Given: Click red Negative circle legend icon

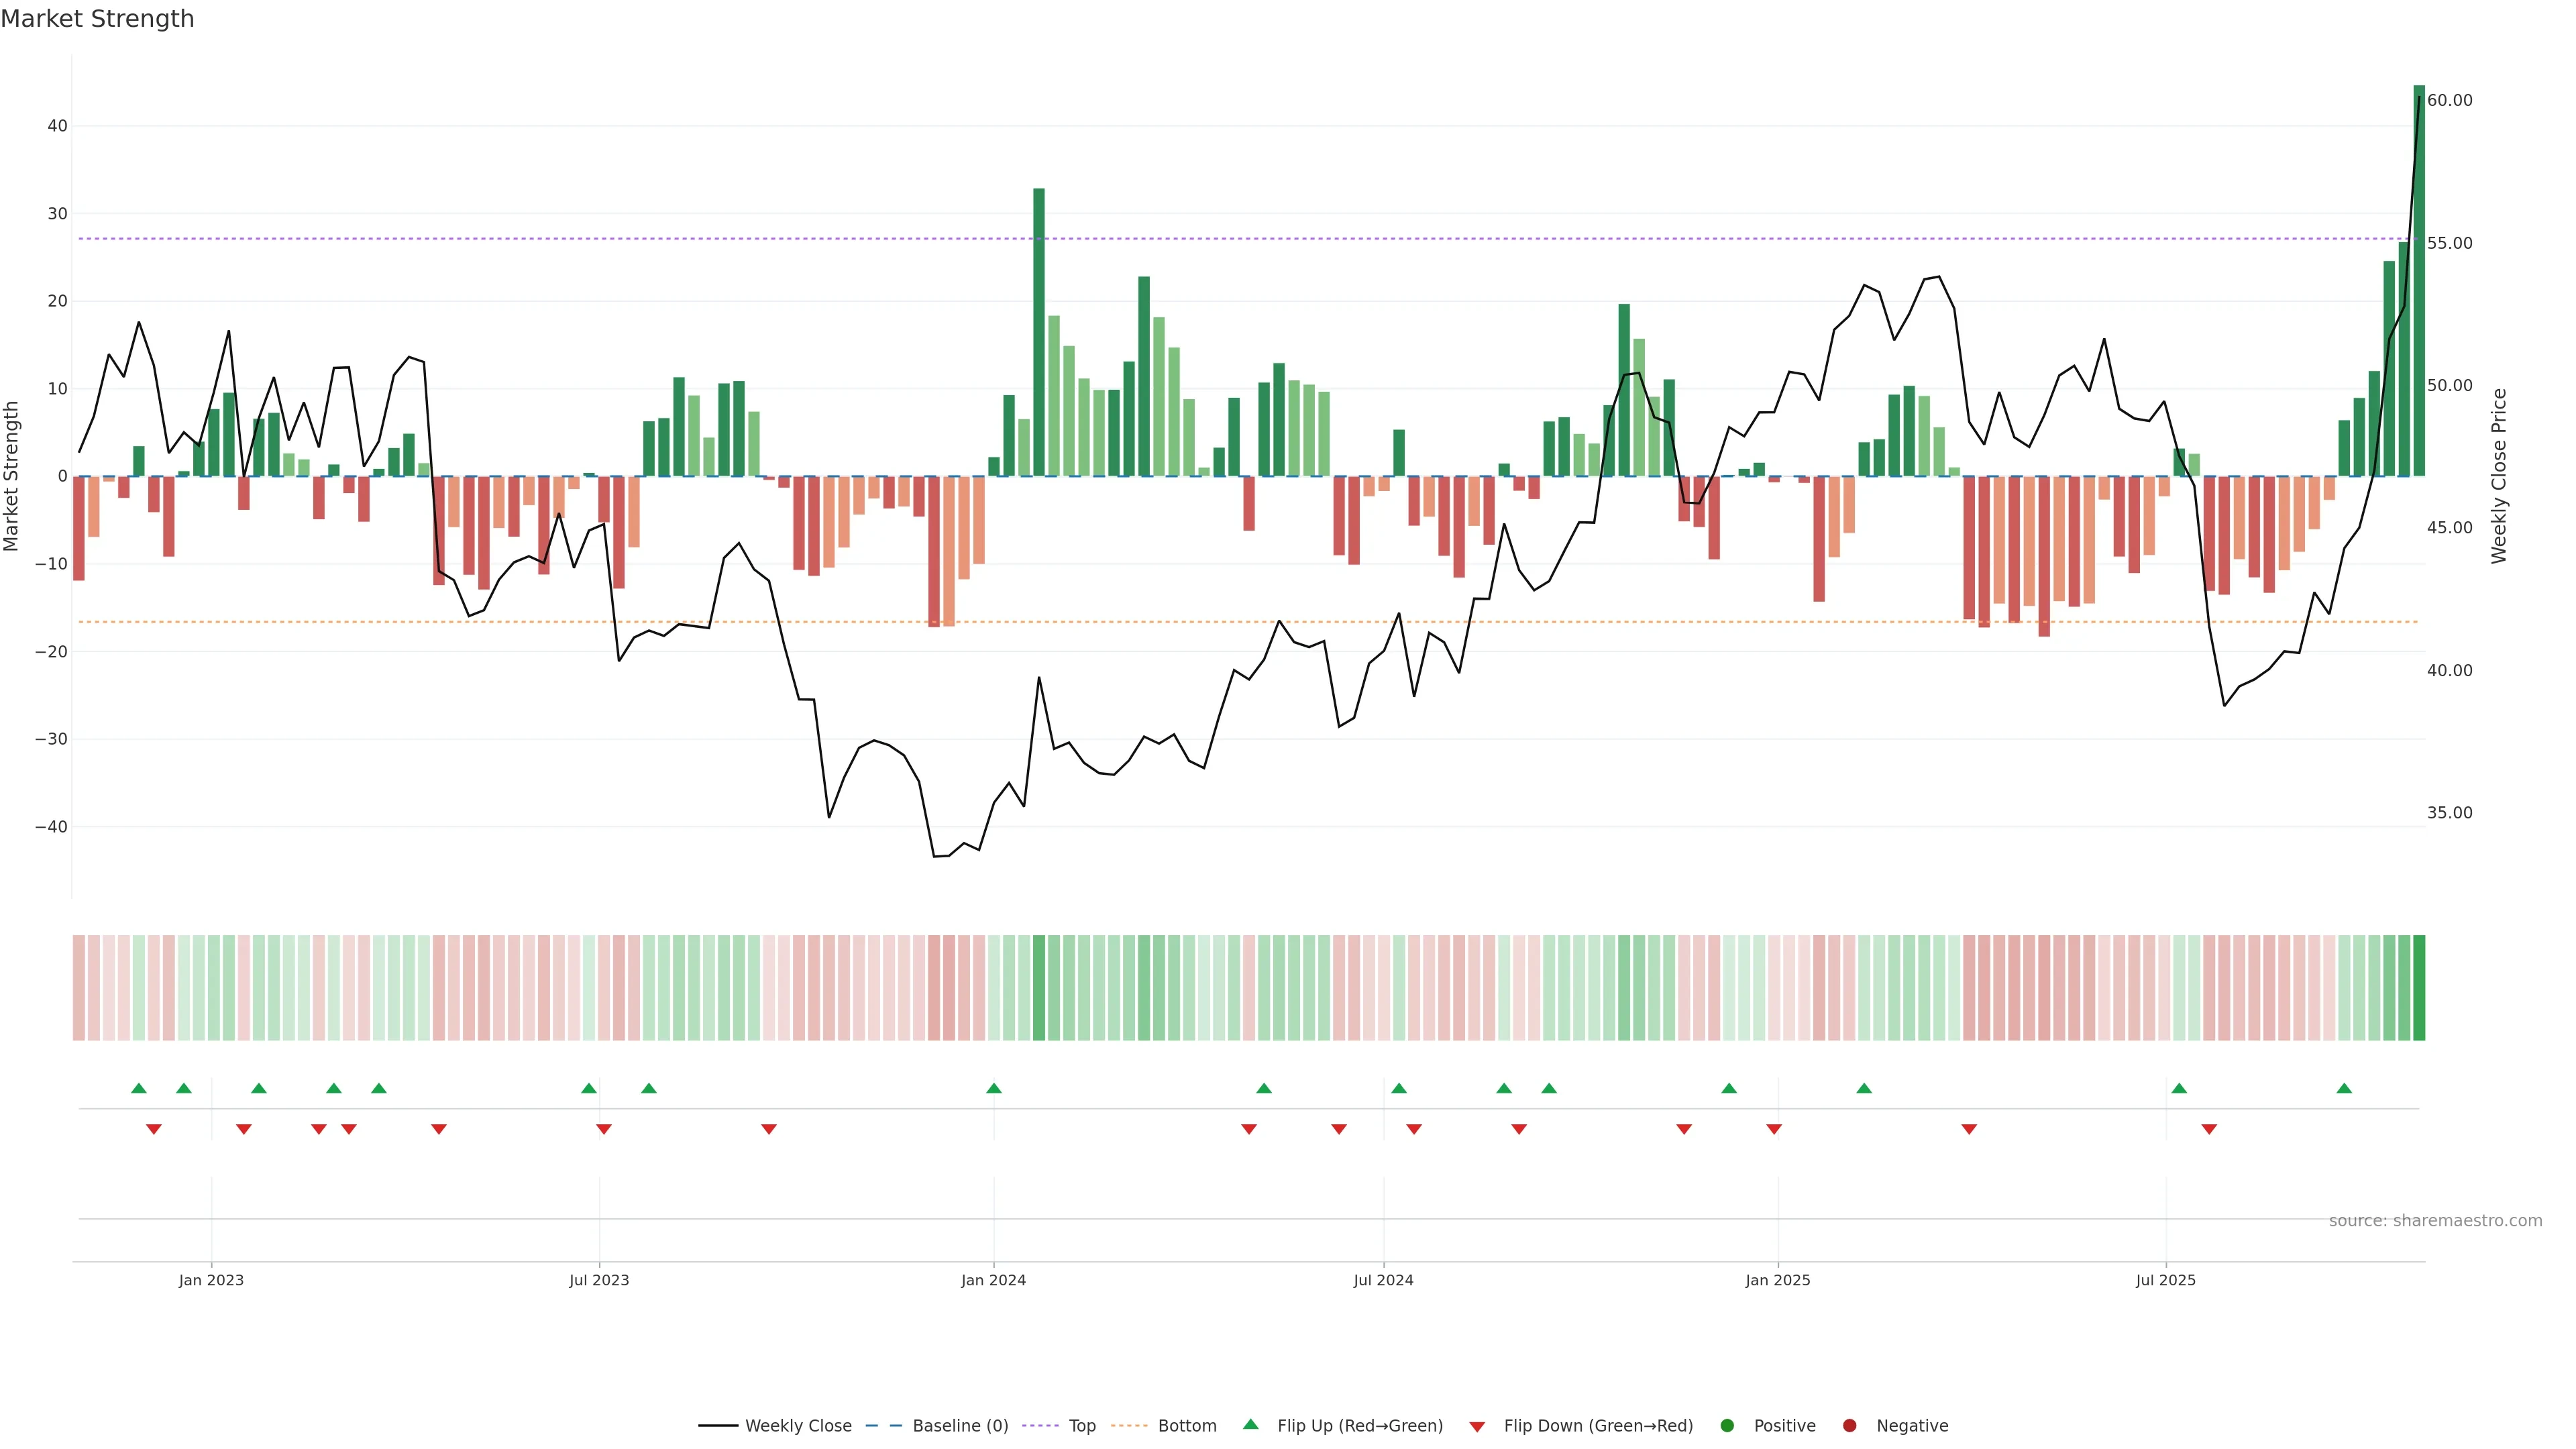Looking at the screenshot, I should pos(1849,1426).
